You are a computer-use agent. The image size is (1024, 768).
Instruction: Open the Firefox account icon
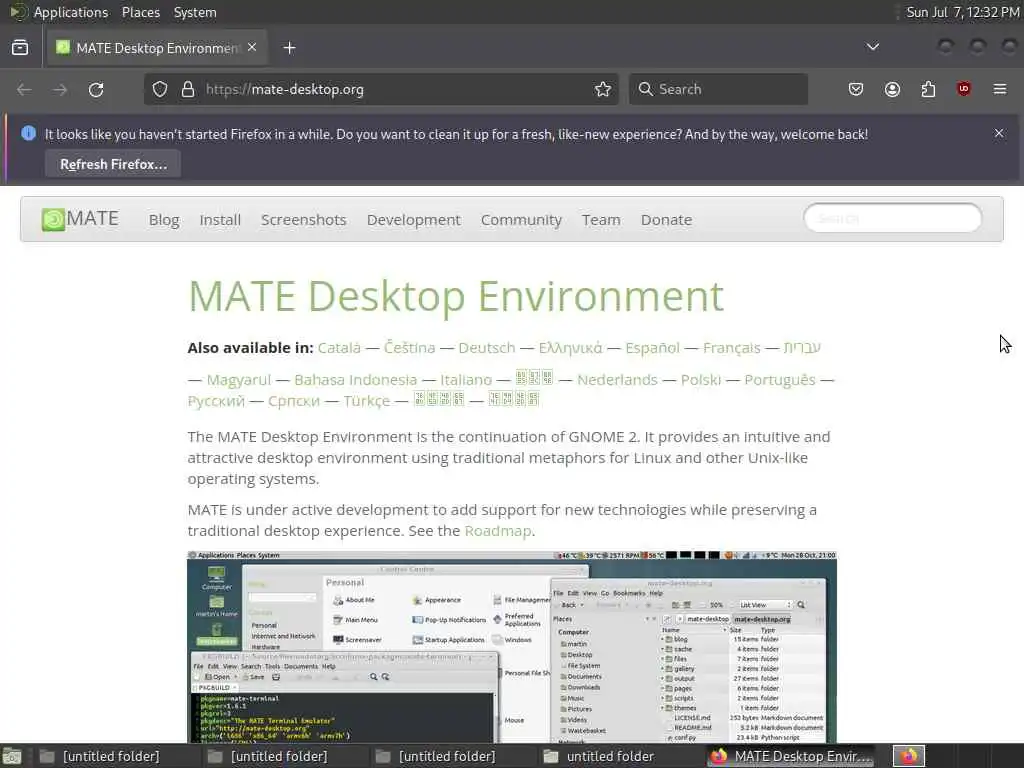point(892,89)
